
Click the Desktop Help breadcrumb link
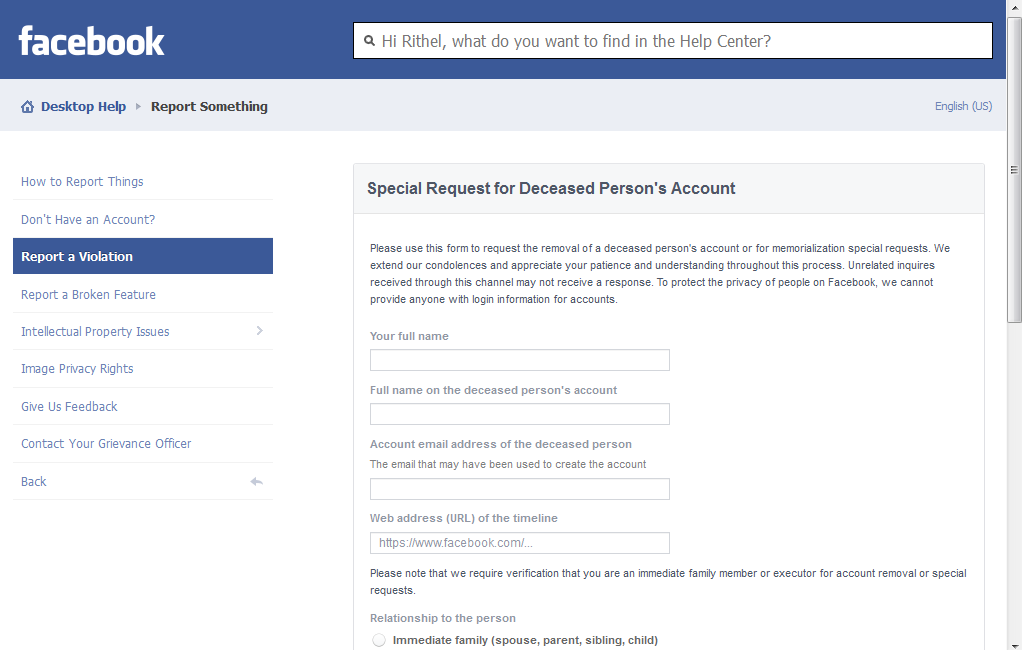click(83, 106)
